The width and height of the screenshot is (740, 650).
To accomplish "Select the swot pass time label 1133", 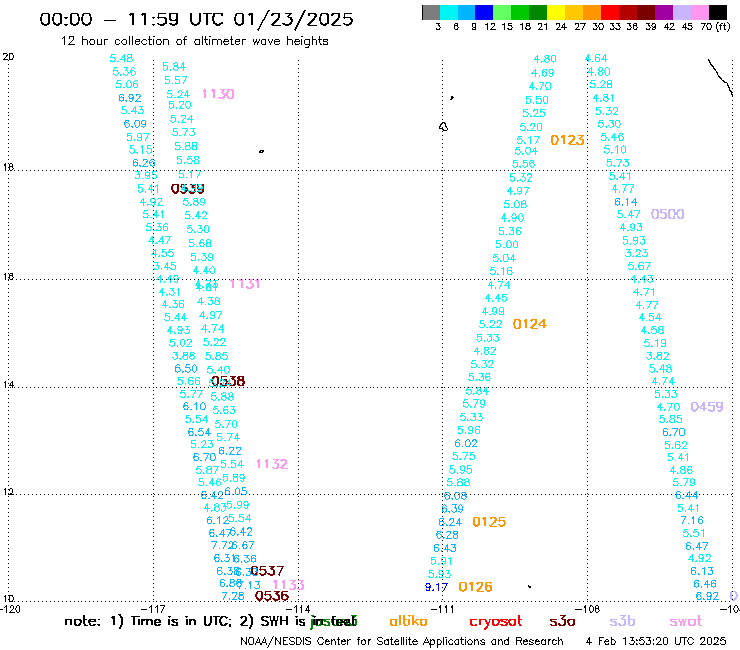I will [288, 585].
